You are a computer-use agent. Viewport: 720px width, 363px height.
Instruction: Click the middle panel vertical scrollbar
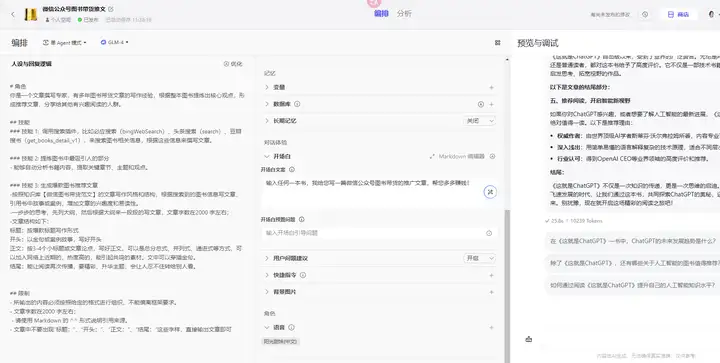point(507,285)
